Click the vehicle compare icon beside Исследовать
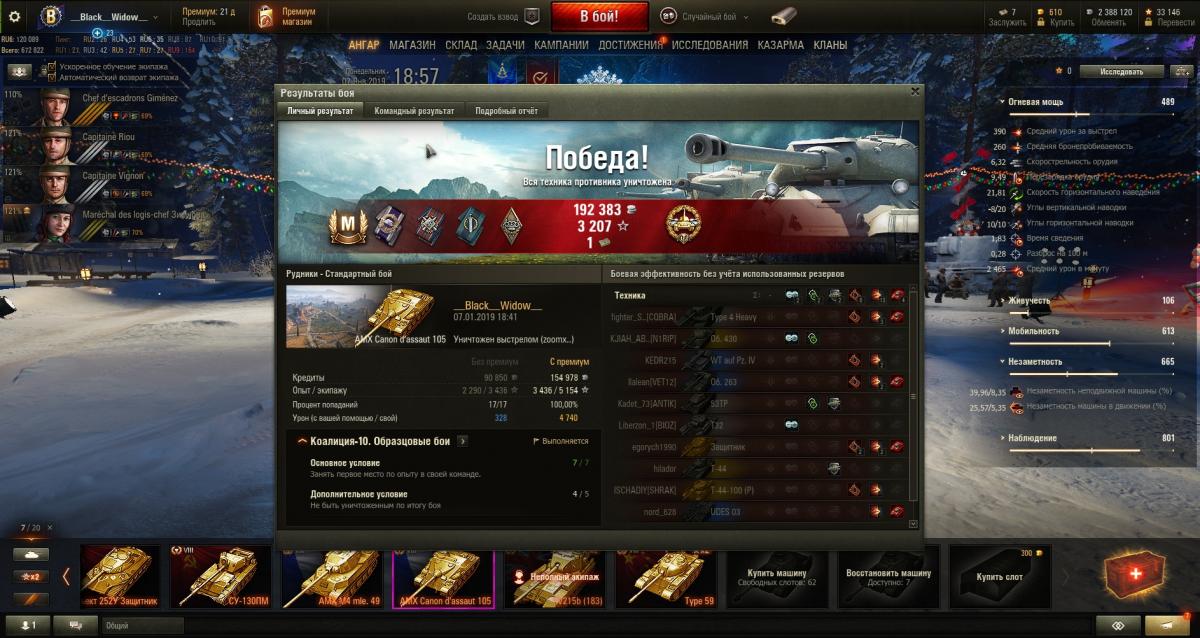The width and height of the screenshot is (1200, 638). pyautogui.click(x=1183, y=71)
